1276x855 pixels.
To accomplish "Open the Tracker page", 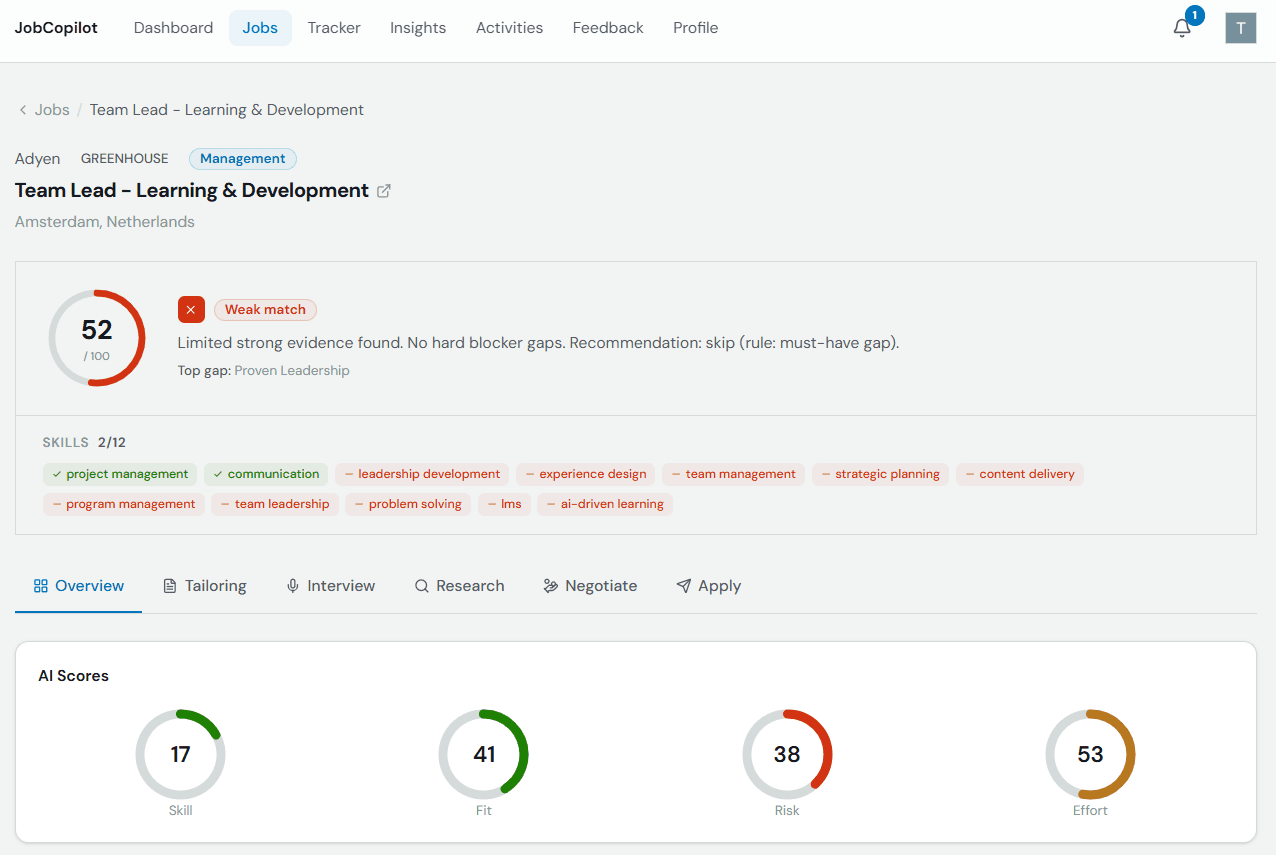I will (x=334, y=28).
